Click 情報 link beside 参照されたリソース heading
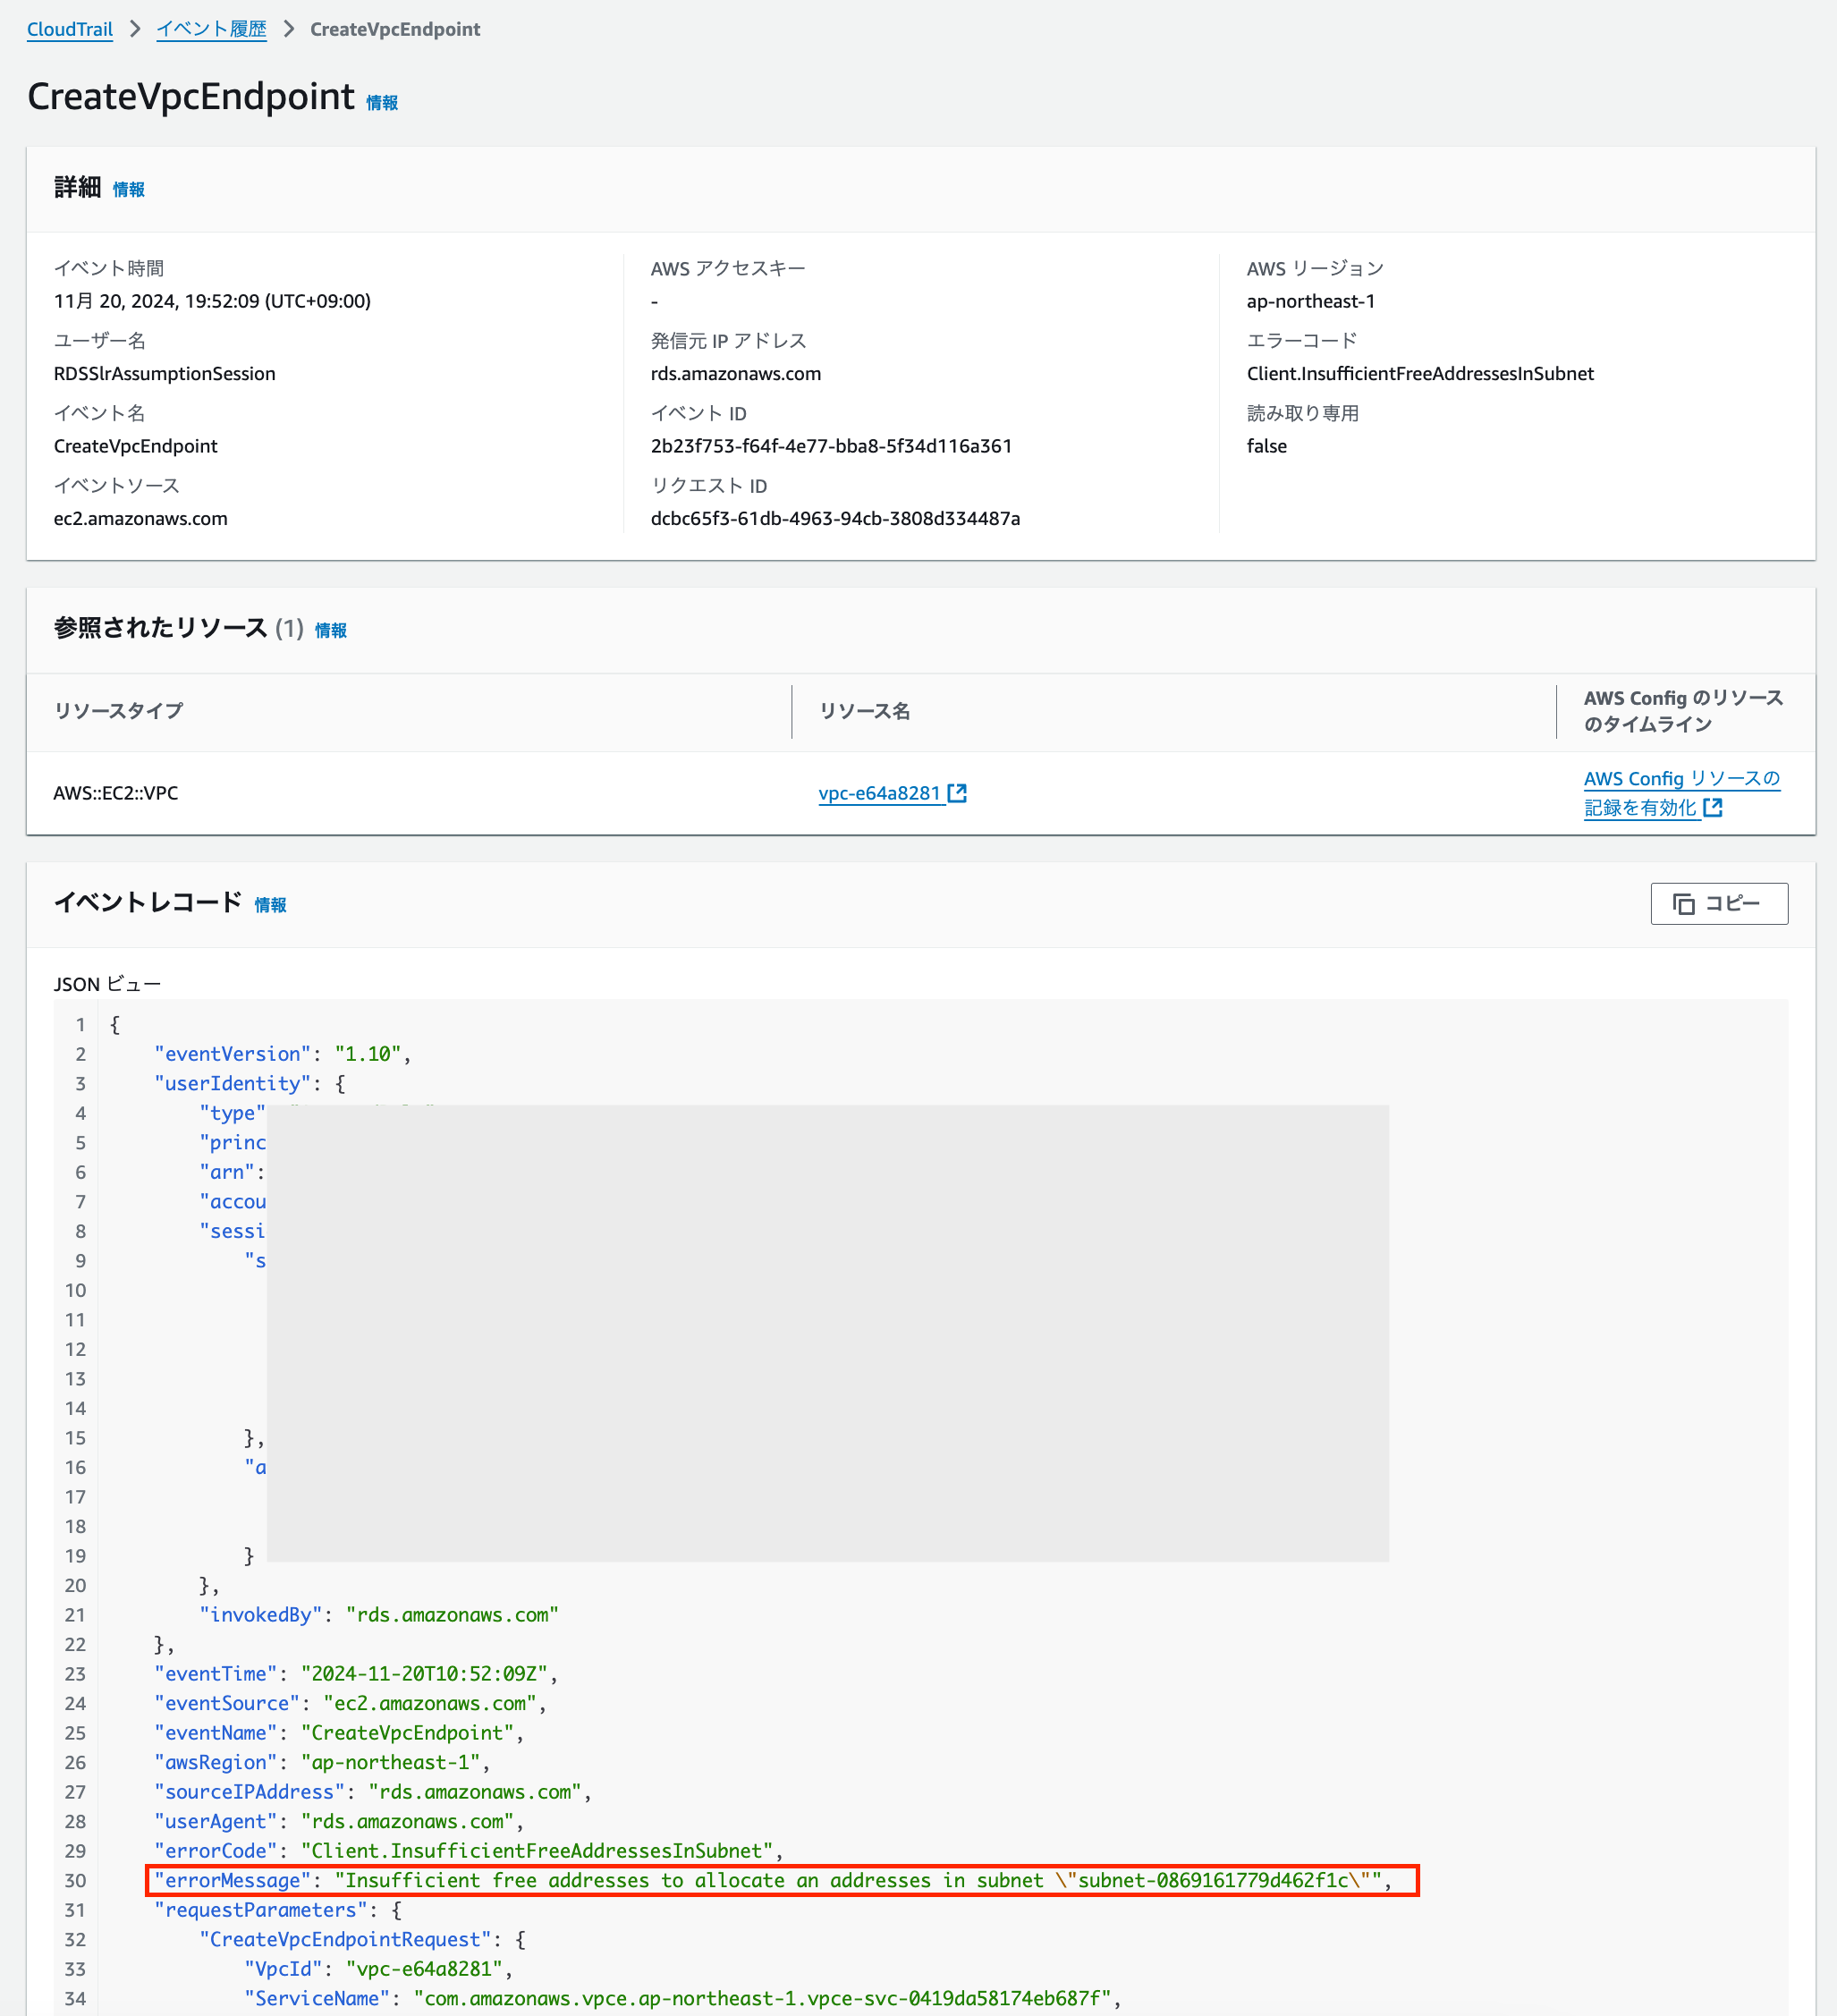 click(331, 630)
